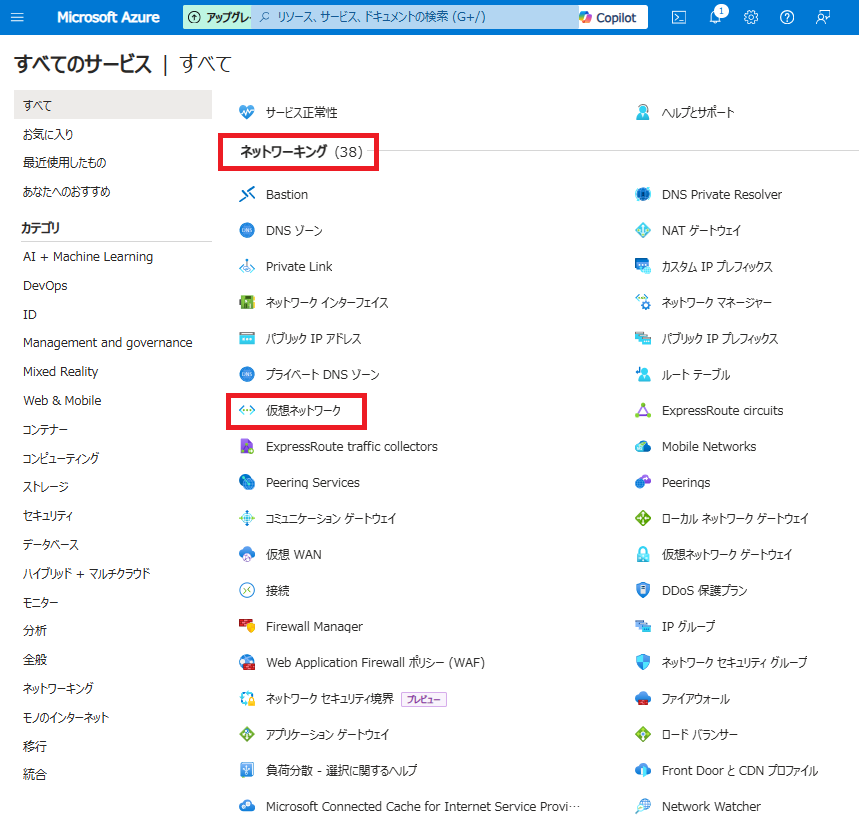Click the Firewall Manager icon

click(247, 626)
